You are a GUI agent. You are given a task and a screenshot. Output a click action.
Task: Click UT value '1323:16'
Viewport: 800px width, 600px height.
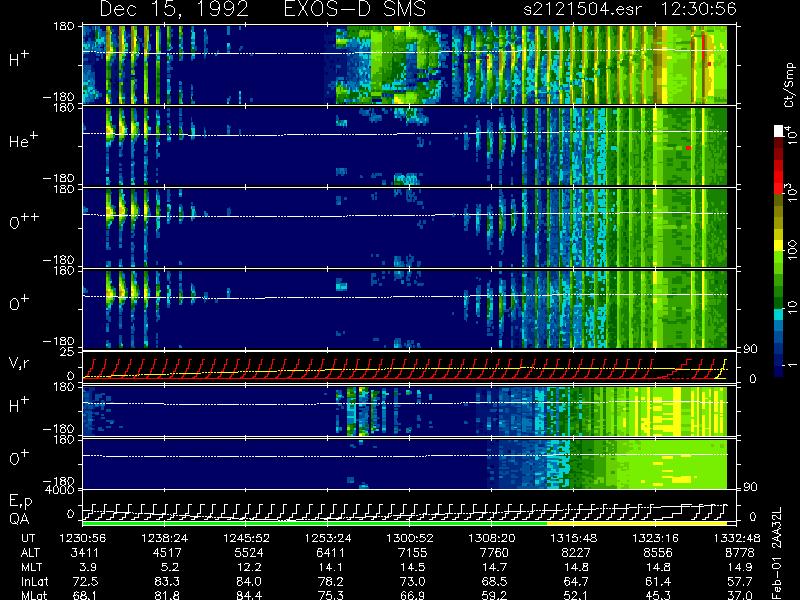656,538
